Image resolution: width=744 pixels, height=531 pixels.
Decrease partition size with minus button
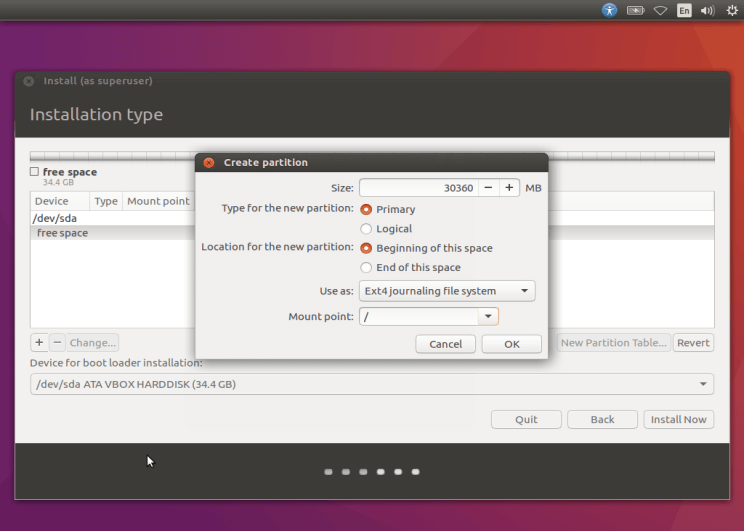(x=487, y=188)
